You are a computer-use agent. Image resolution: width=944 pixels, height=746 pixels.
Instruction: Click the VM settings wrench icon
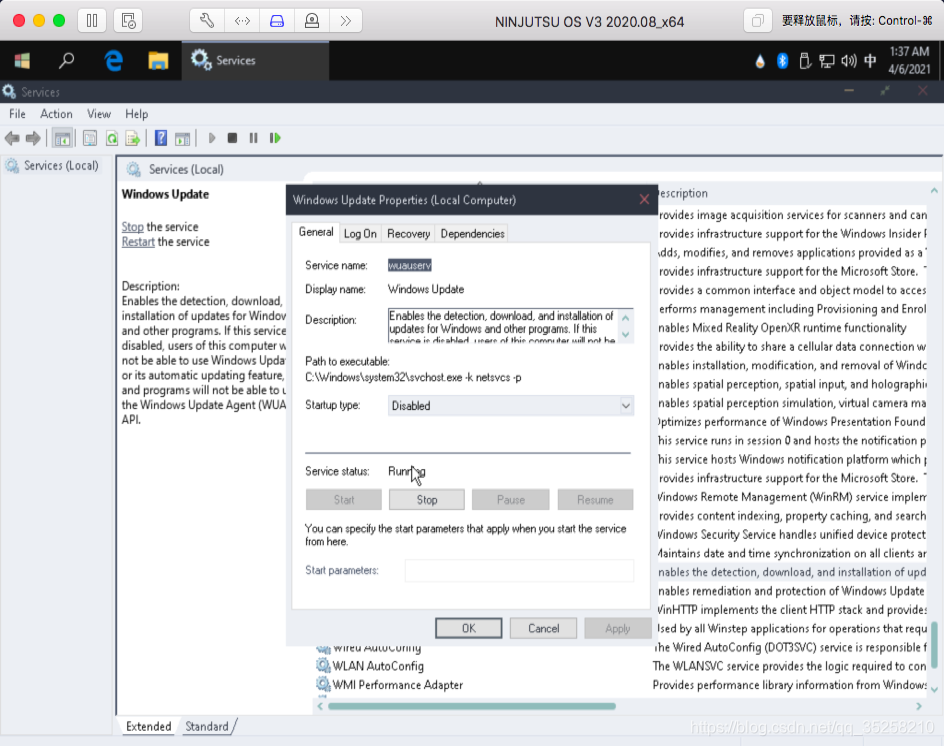click(207, 20)
